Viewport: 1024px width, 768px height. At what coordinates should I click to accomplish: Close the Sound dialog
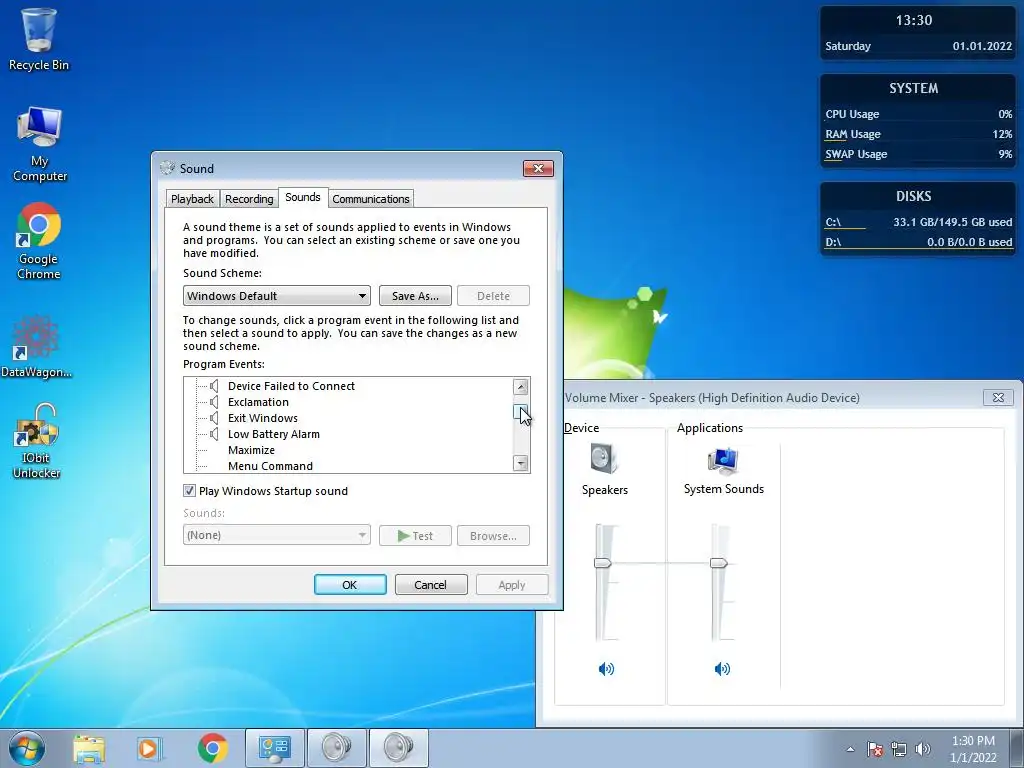(538, 168)
